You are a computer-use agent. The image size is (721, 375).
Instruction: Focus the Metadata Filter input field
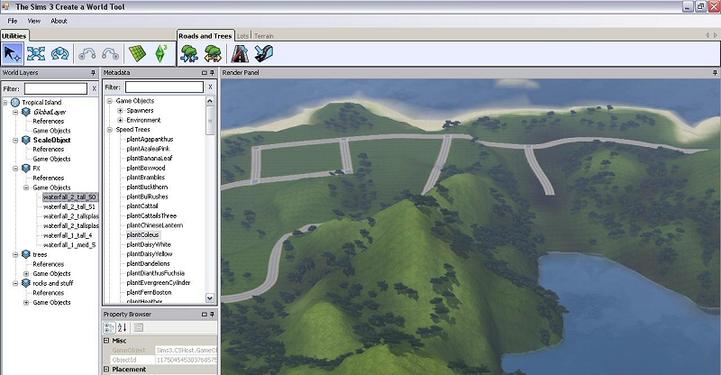click(164, 87)
